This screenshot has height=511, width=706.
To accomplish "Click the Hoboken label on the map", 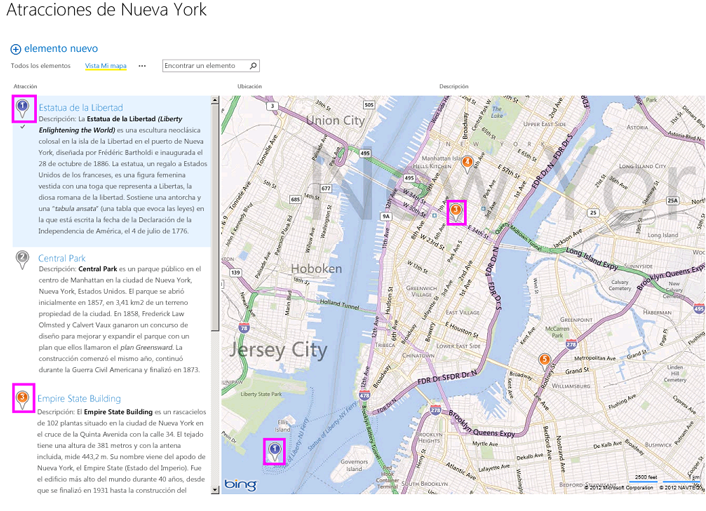I will tap(316, 269).
